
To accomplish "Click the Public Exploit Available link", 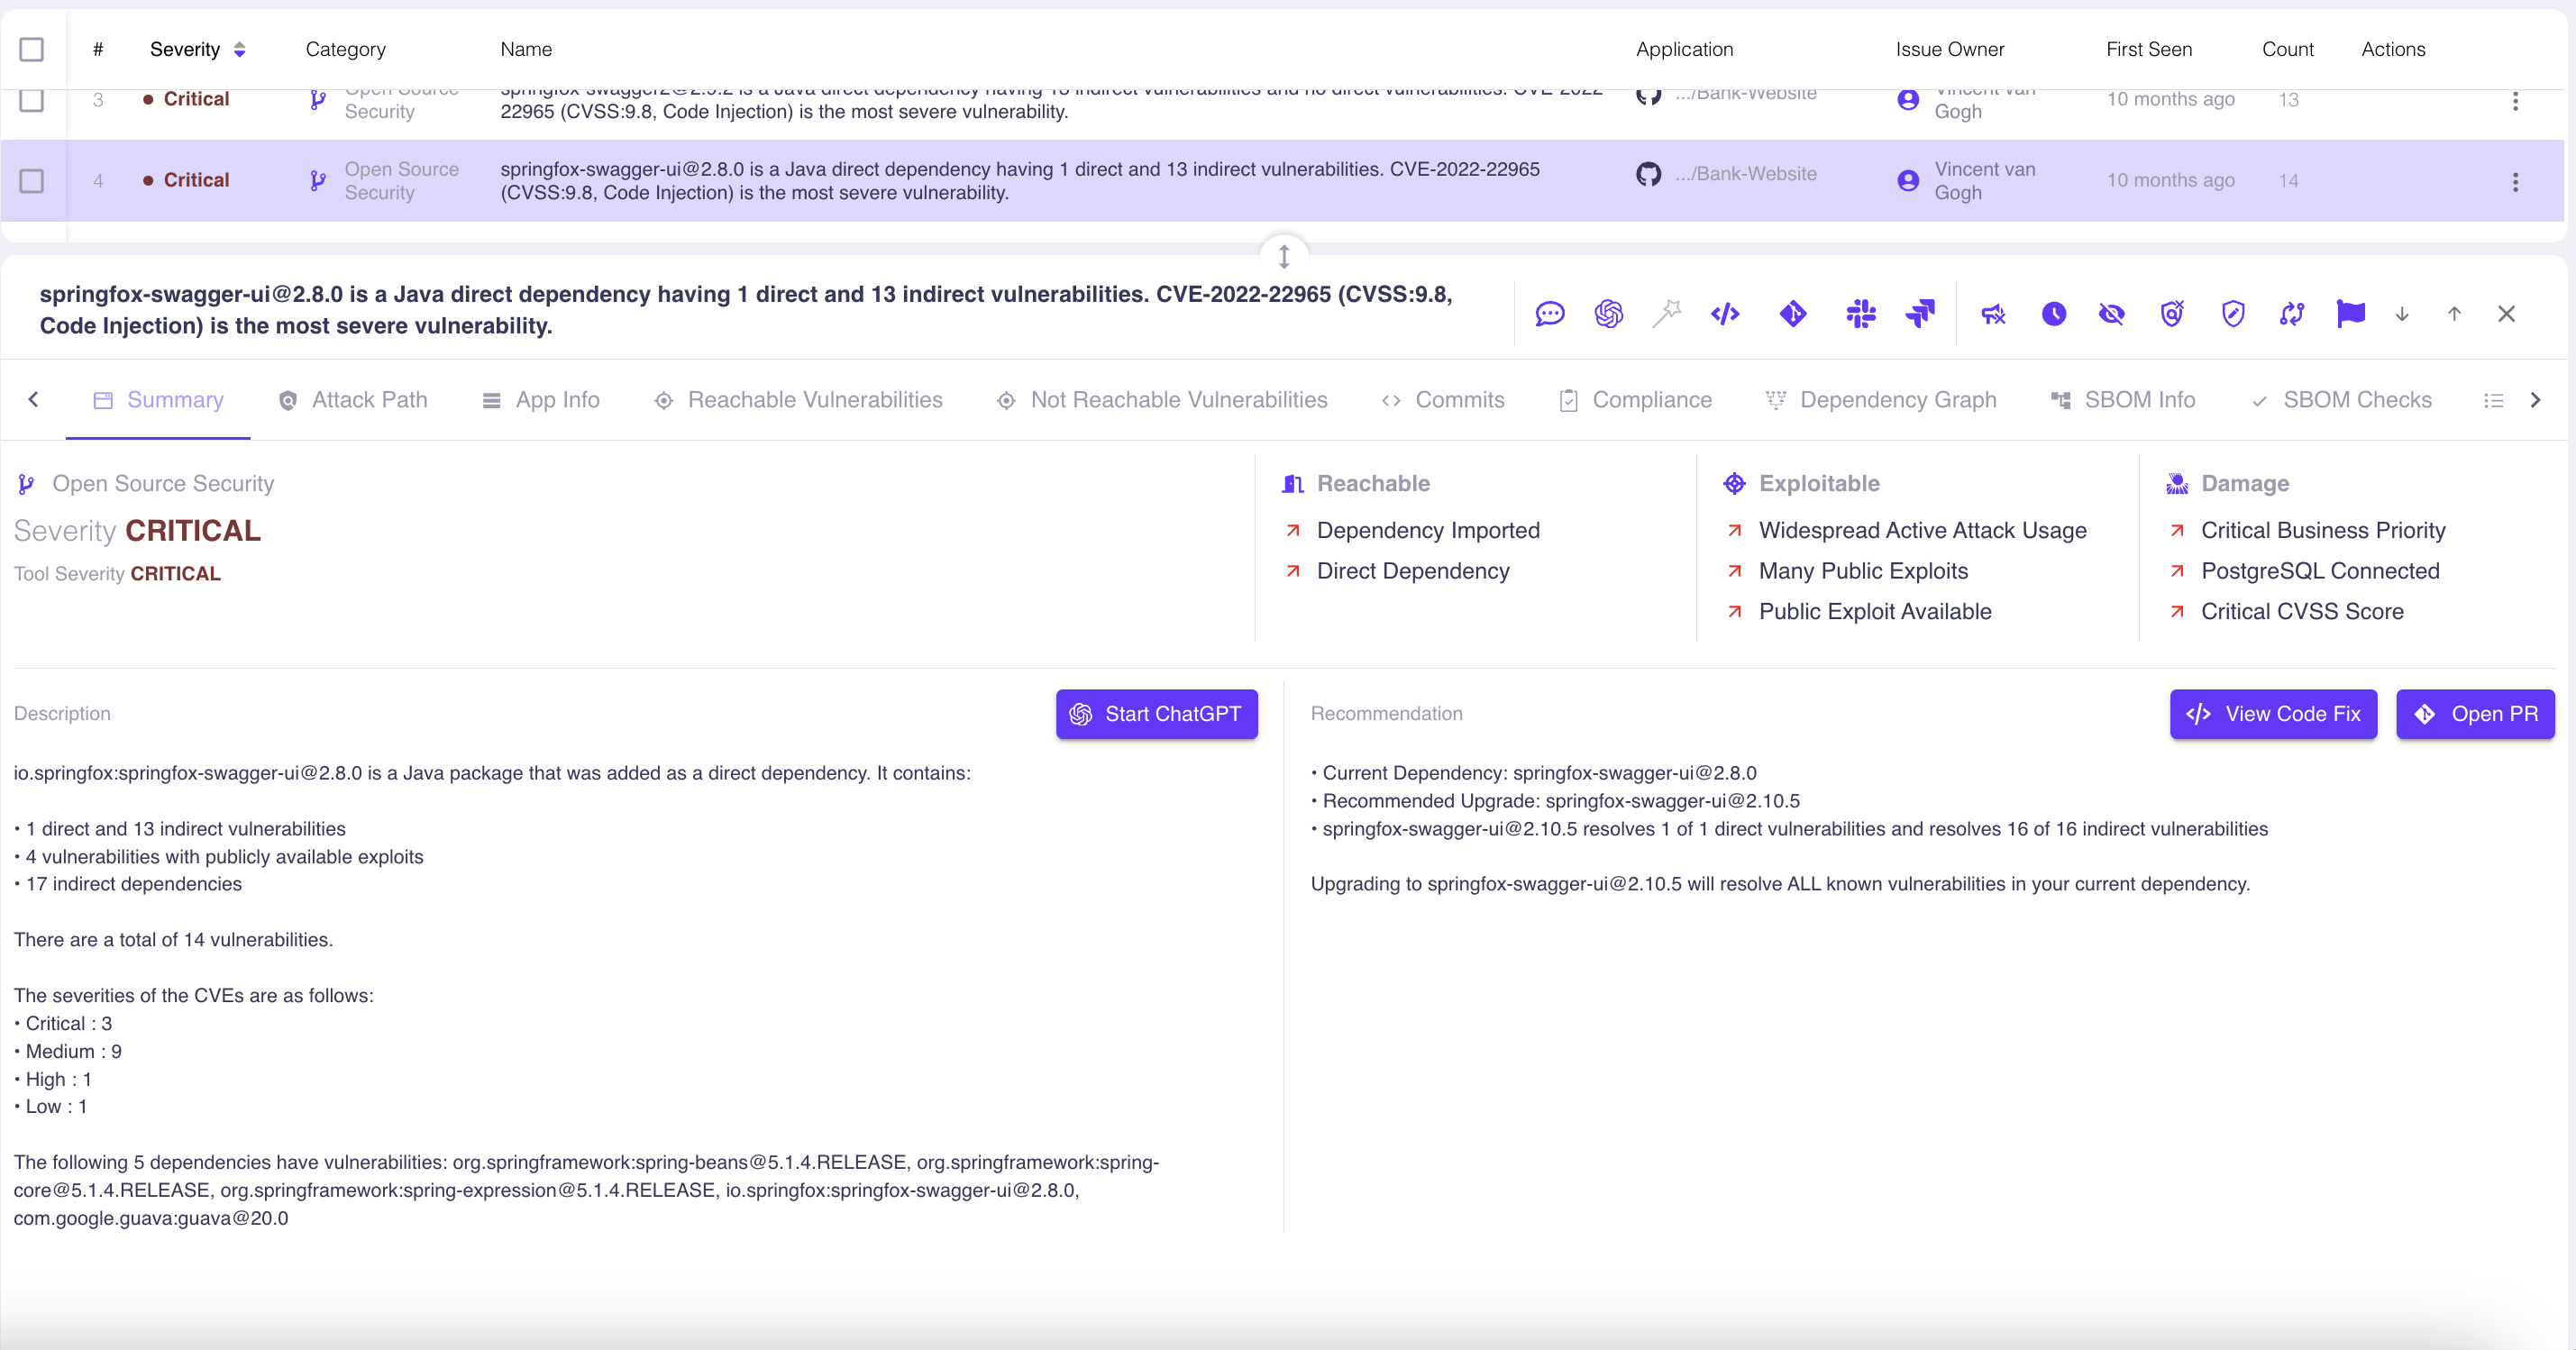I will coord(1875,612).
